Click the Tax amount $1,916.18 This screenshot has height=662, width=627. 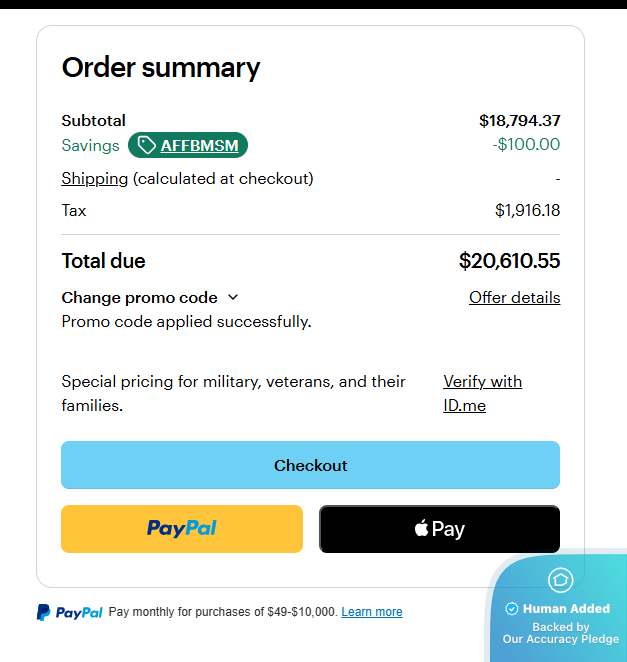527,210
